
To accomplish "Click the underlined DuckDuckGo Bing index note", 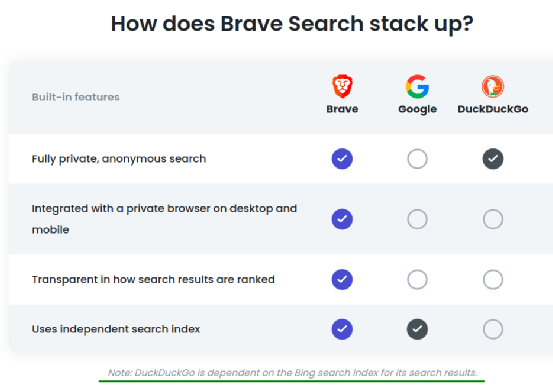I will [x=292, y=373].
